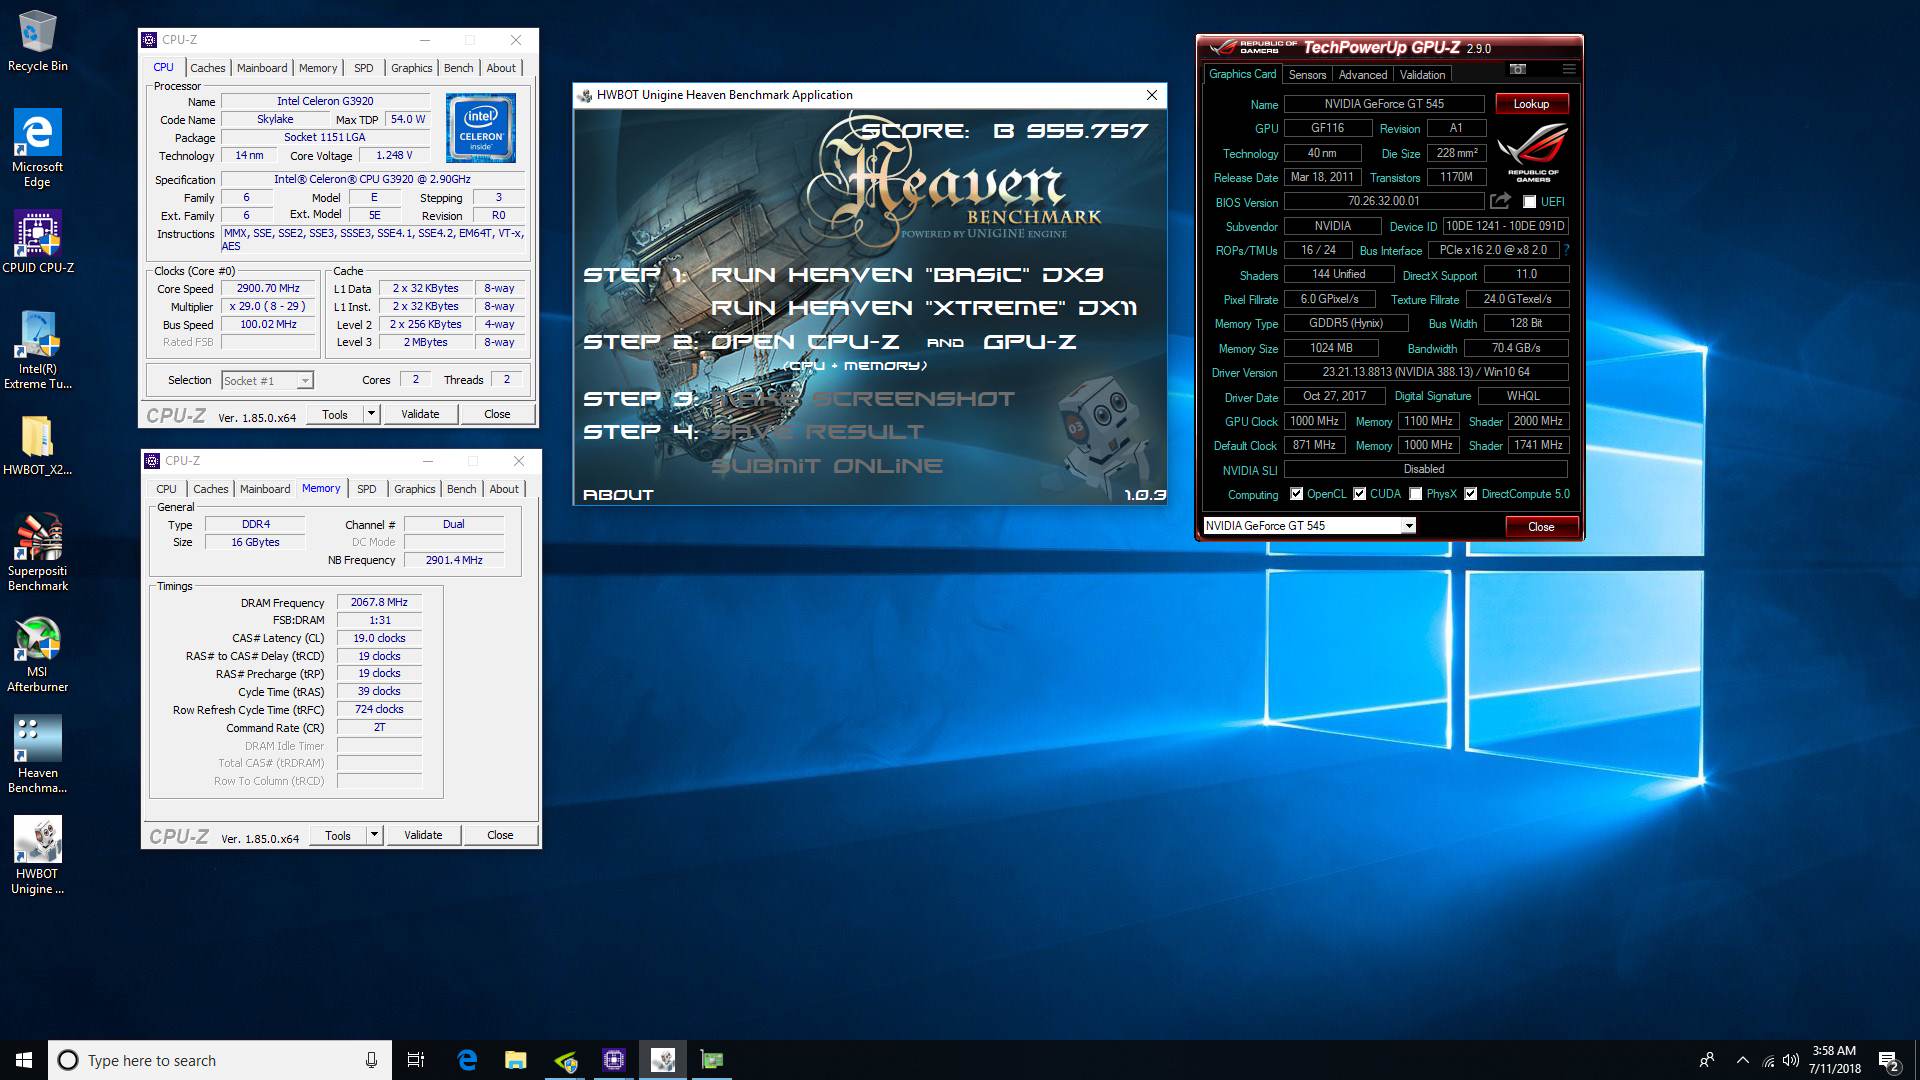Toggle the DirectCompute 5.0 checkbox
This screenshot has height=1080, width=1920.
coord(1471,494)
